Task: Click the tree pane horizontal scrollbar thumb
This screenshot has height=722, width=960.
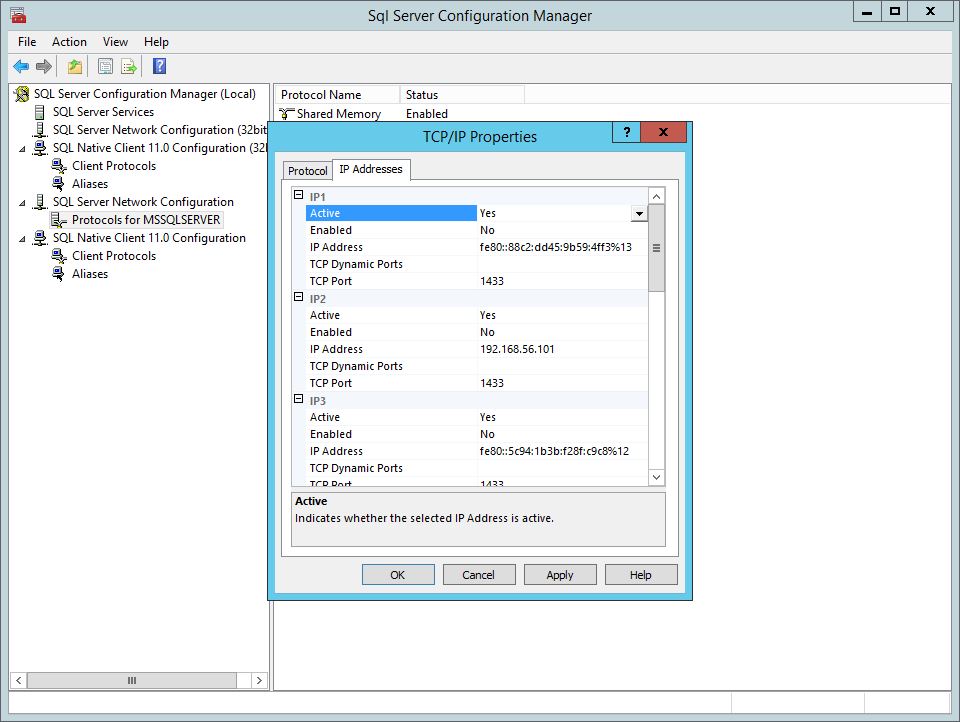Action: point(132,680)
